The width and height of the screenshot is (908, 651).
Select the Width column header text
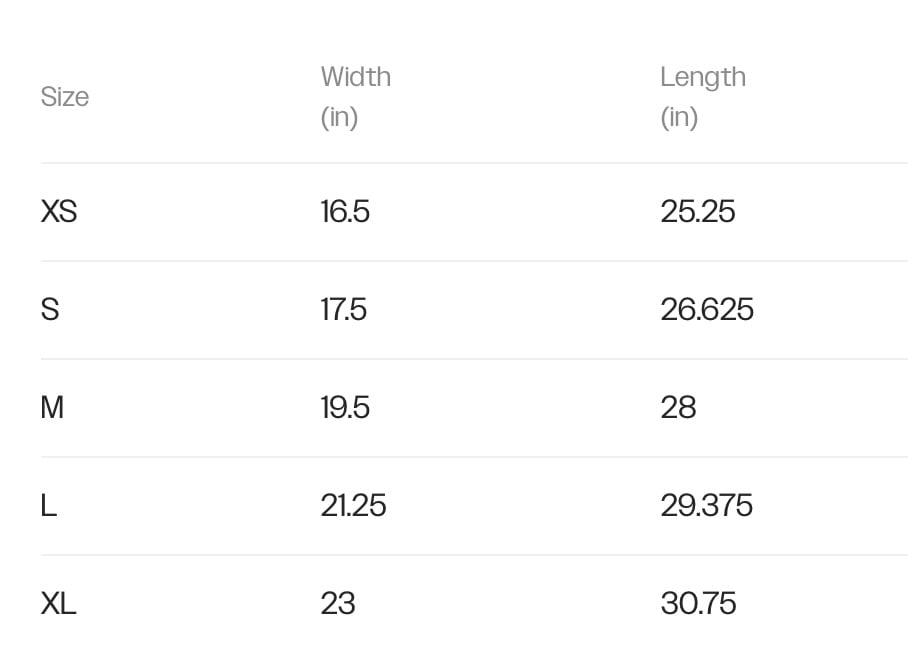point(355,77)
